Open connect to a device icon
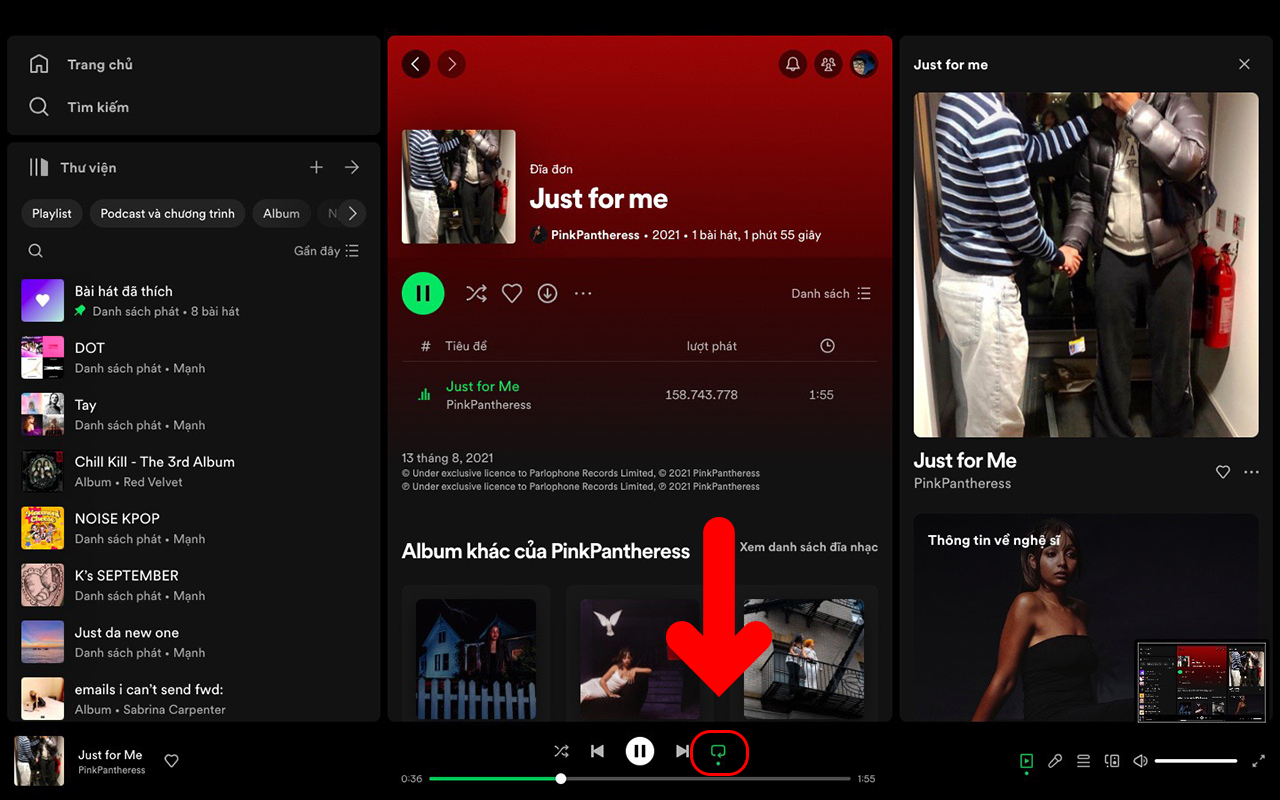The width and height of the screenshot is (1280, 800). pyautogui.click(x=1111, y=761)
